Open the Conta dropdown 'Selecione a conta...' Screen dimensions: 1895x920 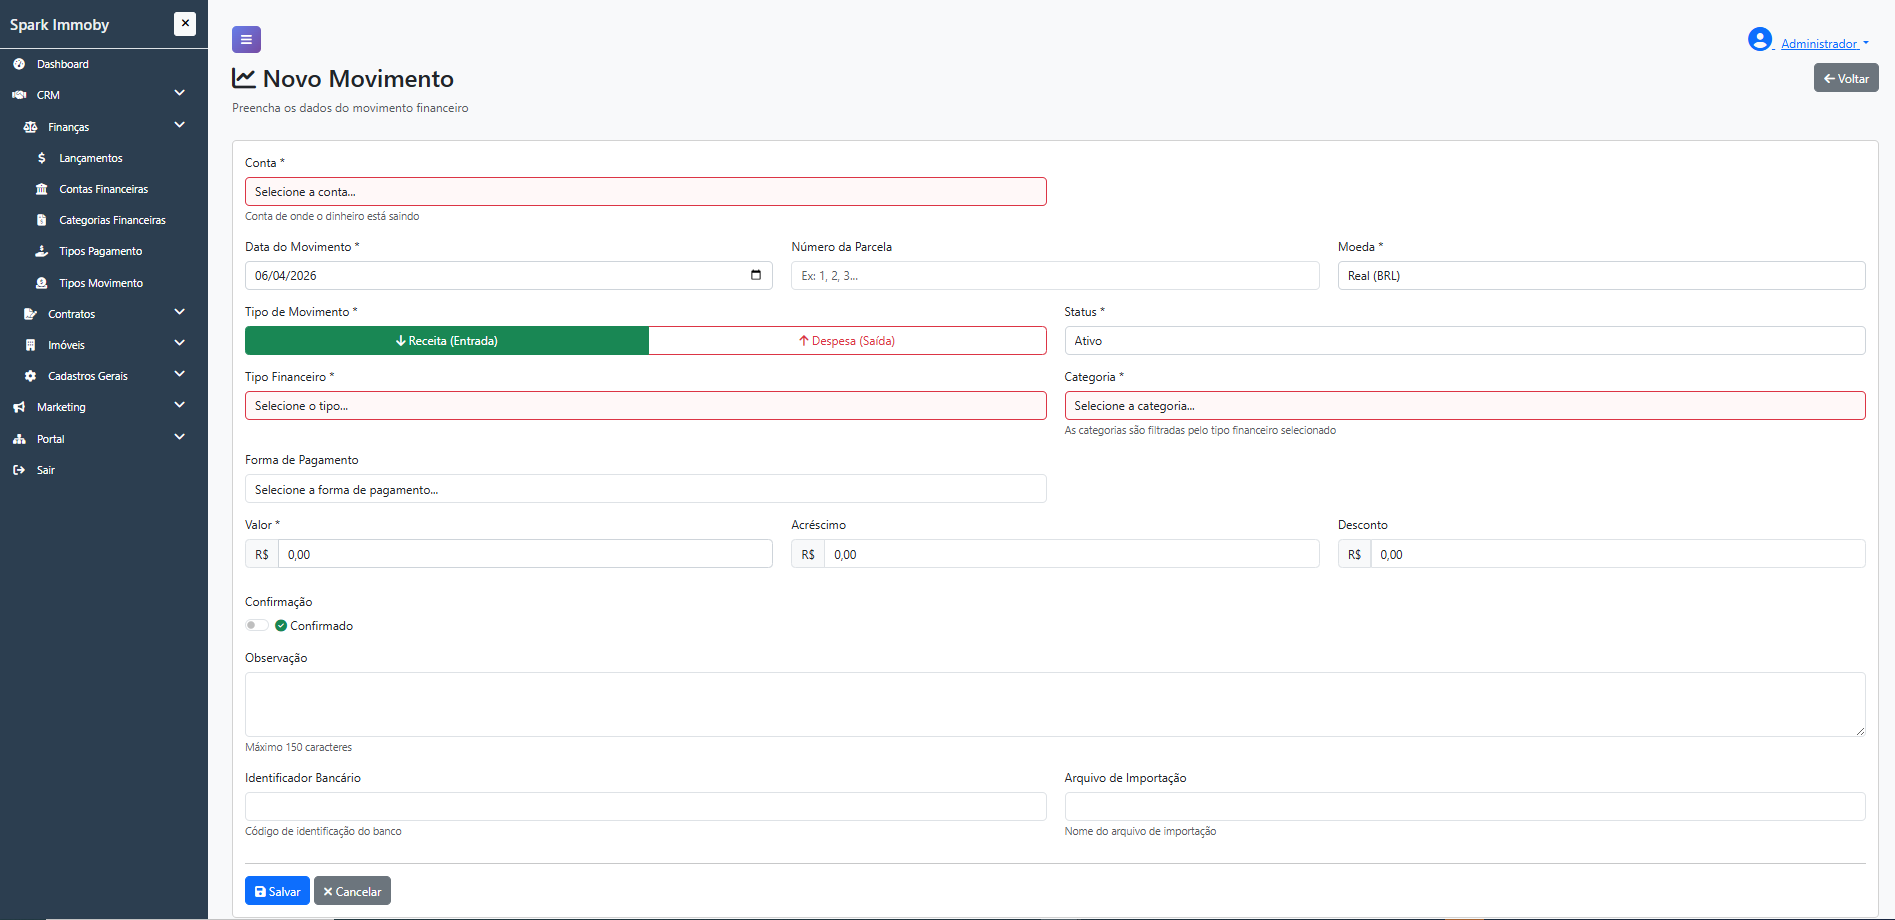(x=646, y=192)
